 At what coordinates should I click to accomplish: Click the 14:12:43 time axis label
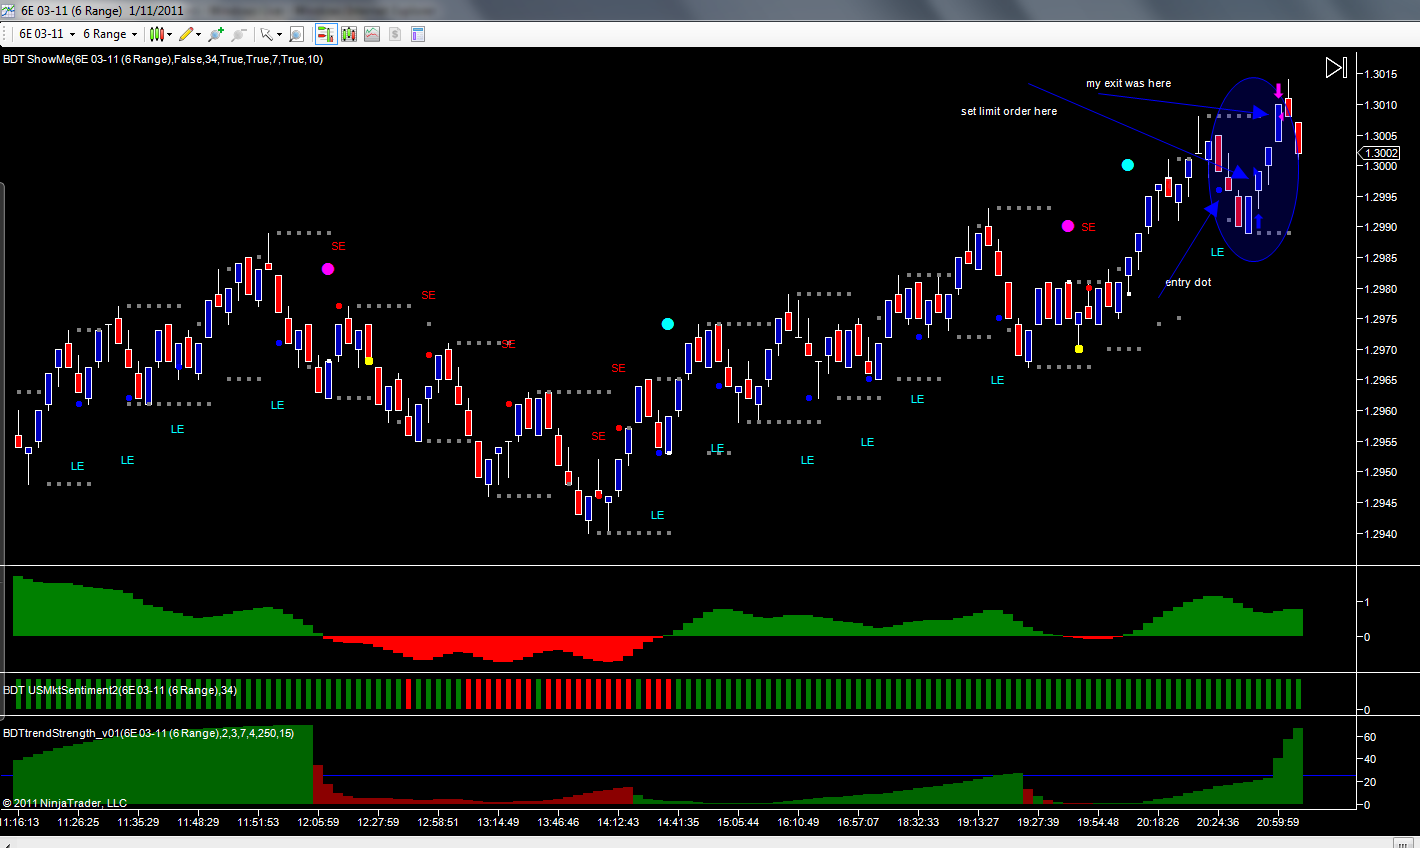point(618,822)
